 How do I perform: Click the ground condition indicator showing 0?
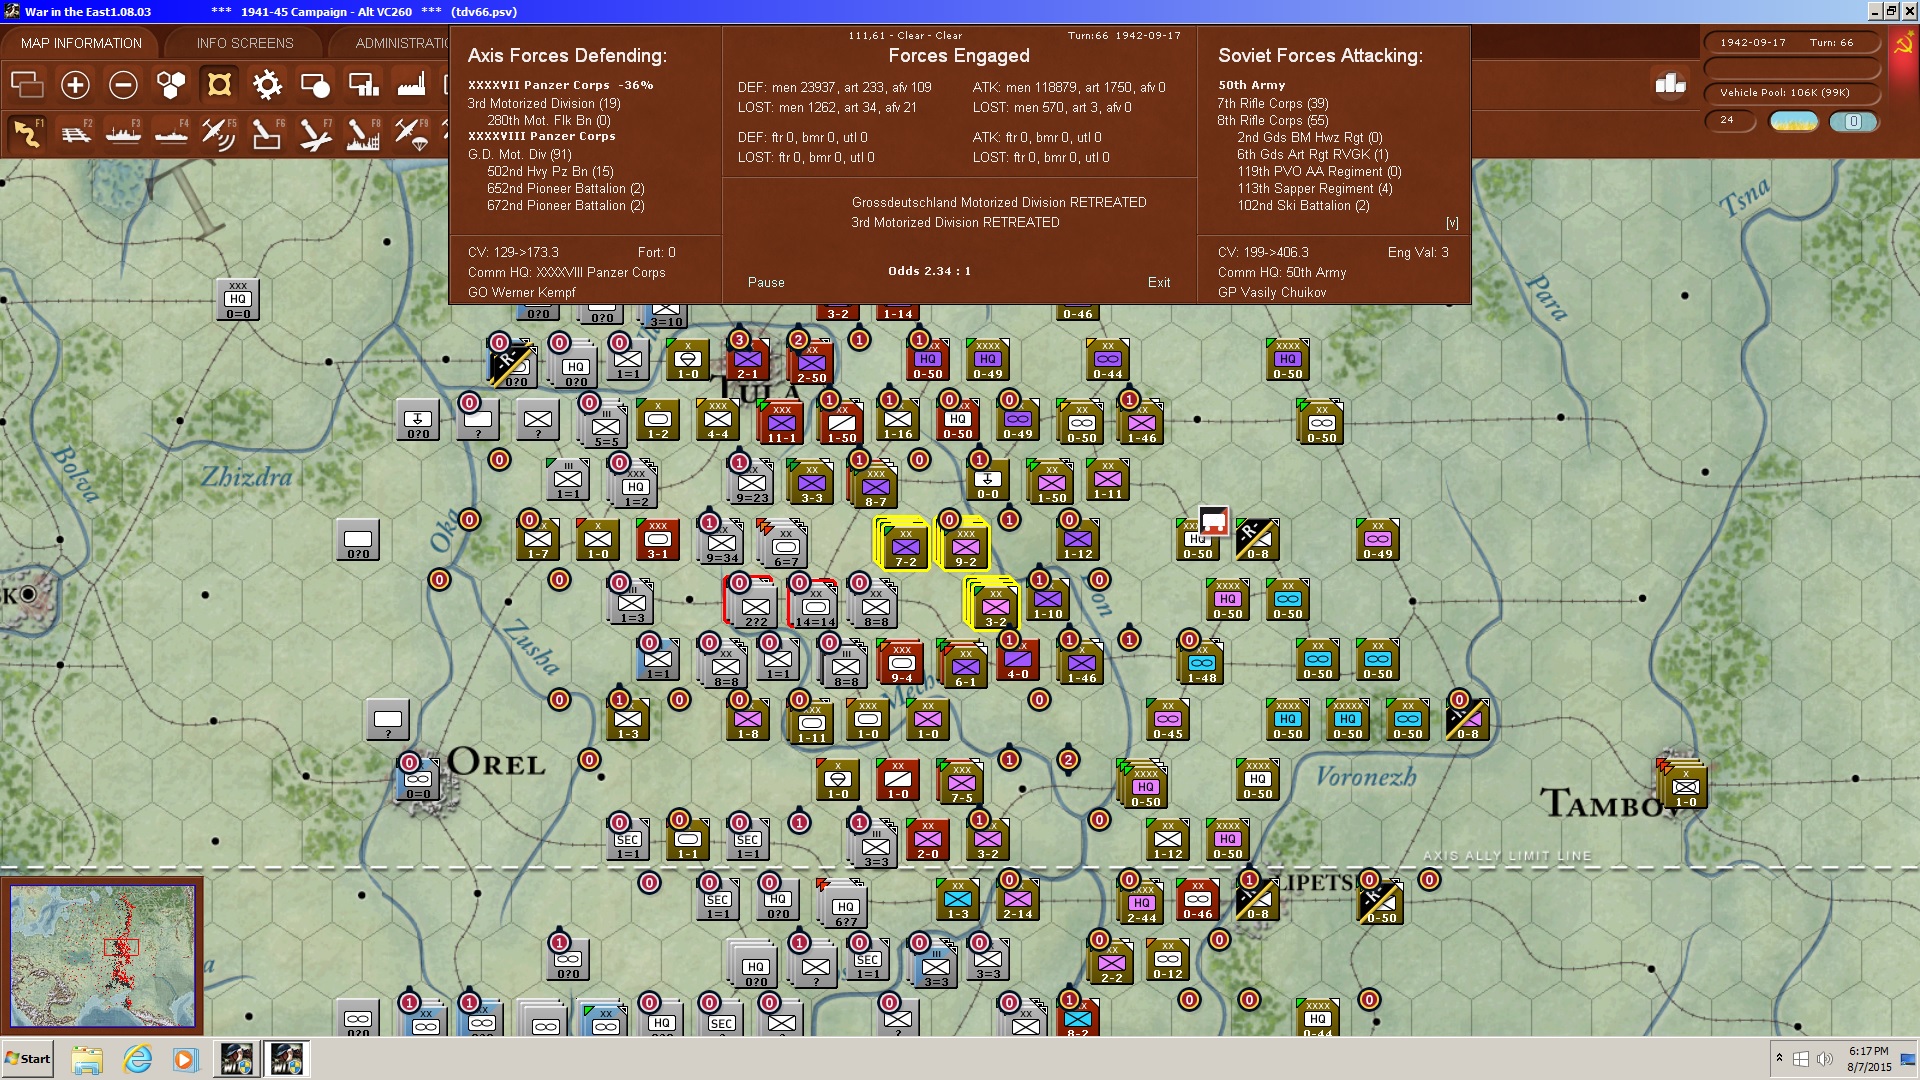1853,121
